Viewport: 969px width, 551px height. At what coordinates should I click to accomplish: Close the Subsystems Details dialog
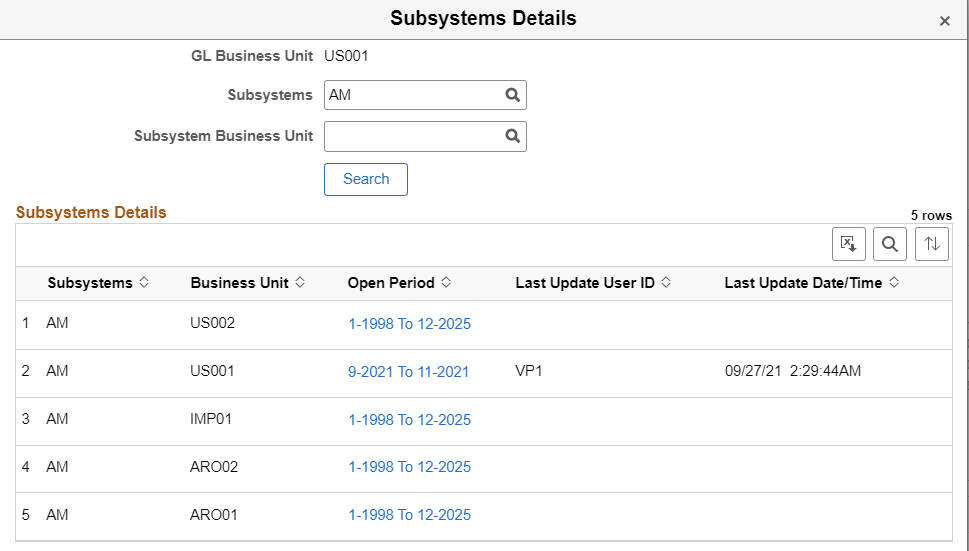(x=944, y=21)
